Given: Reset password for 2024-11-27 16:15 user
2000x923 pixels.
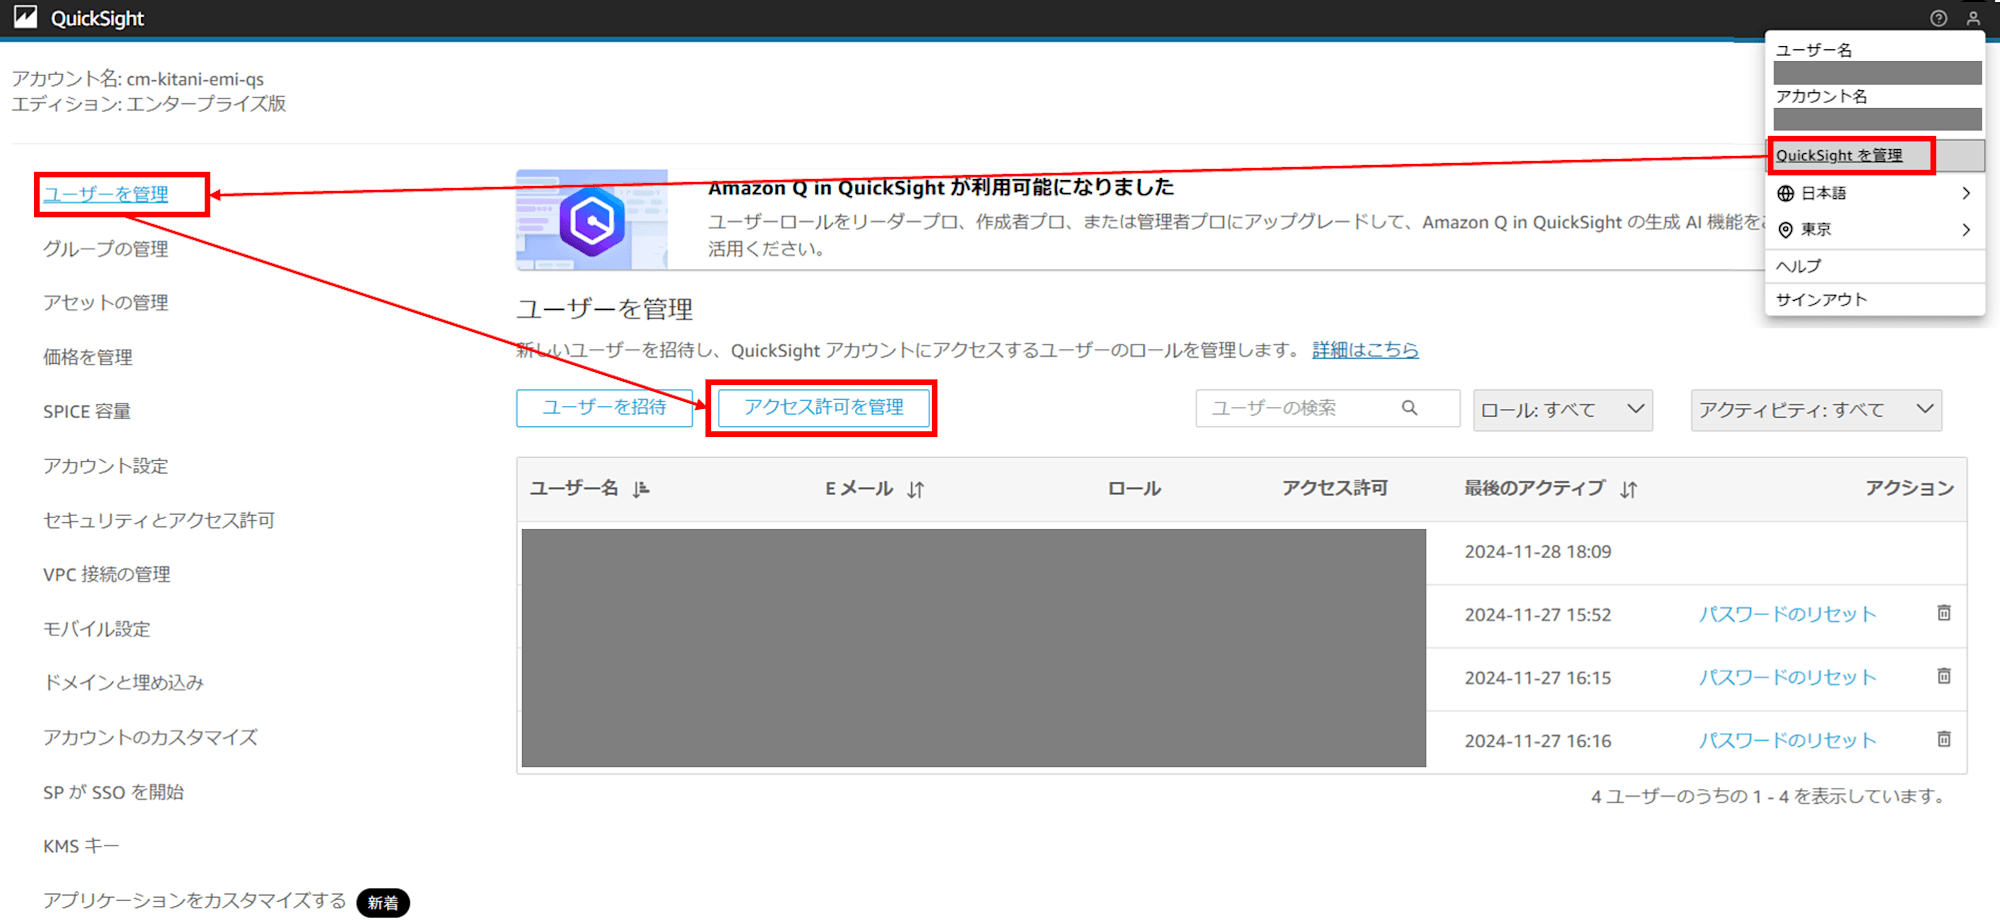Looking at the screenshot, I should tap(1787, 677).
